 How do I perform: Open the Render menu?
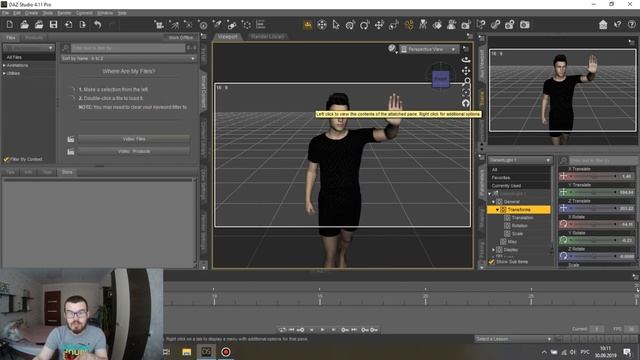(64, 13)
